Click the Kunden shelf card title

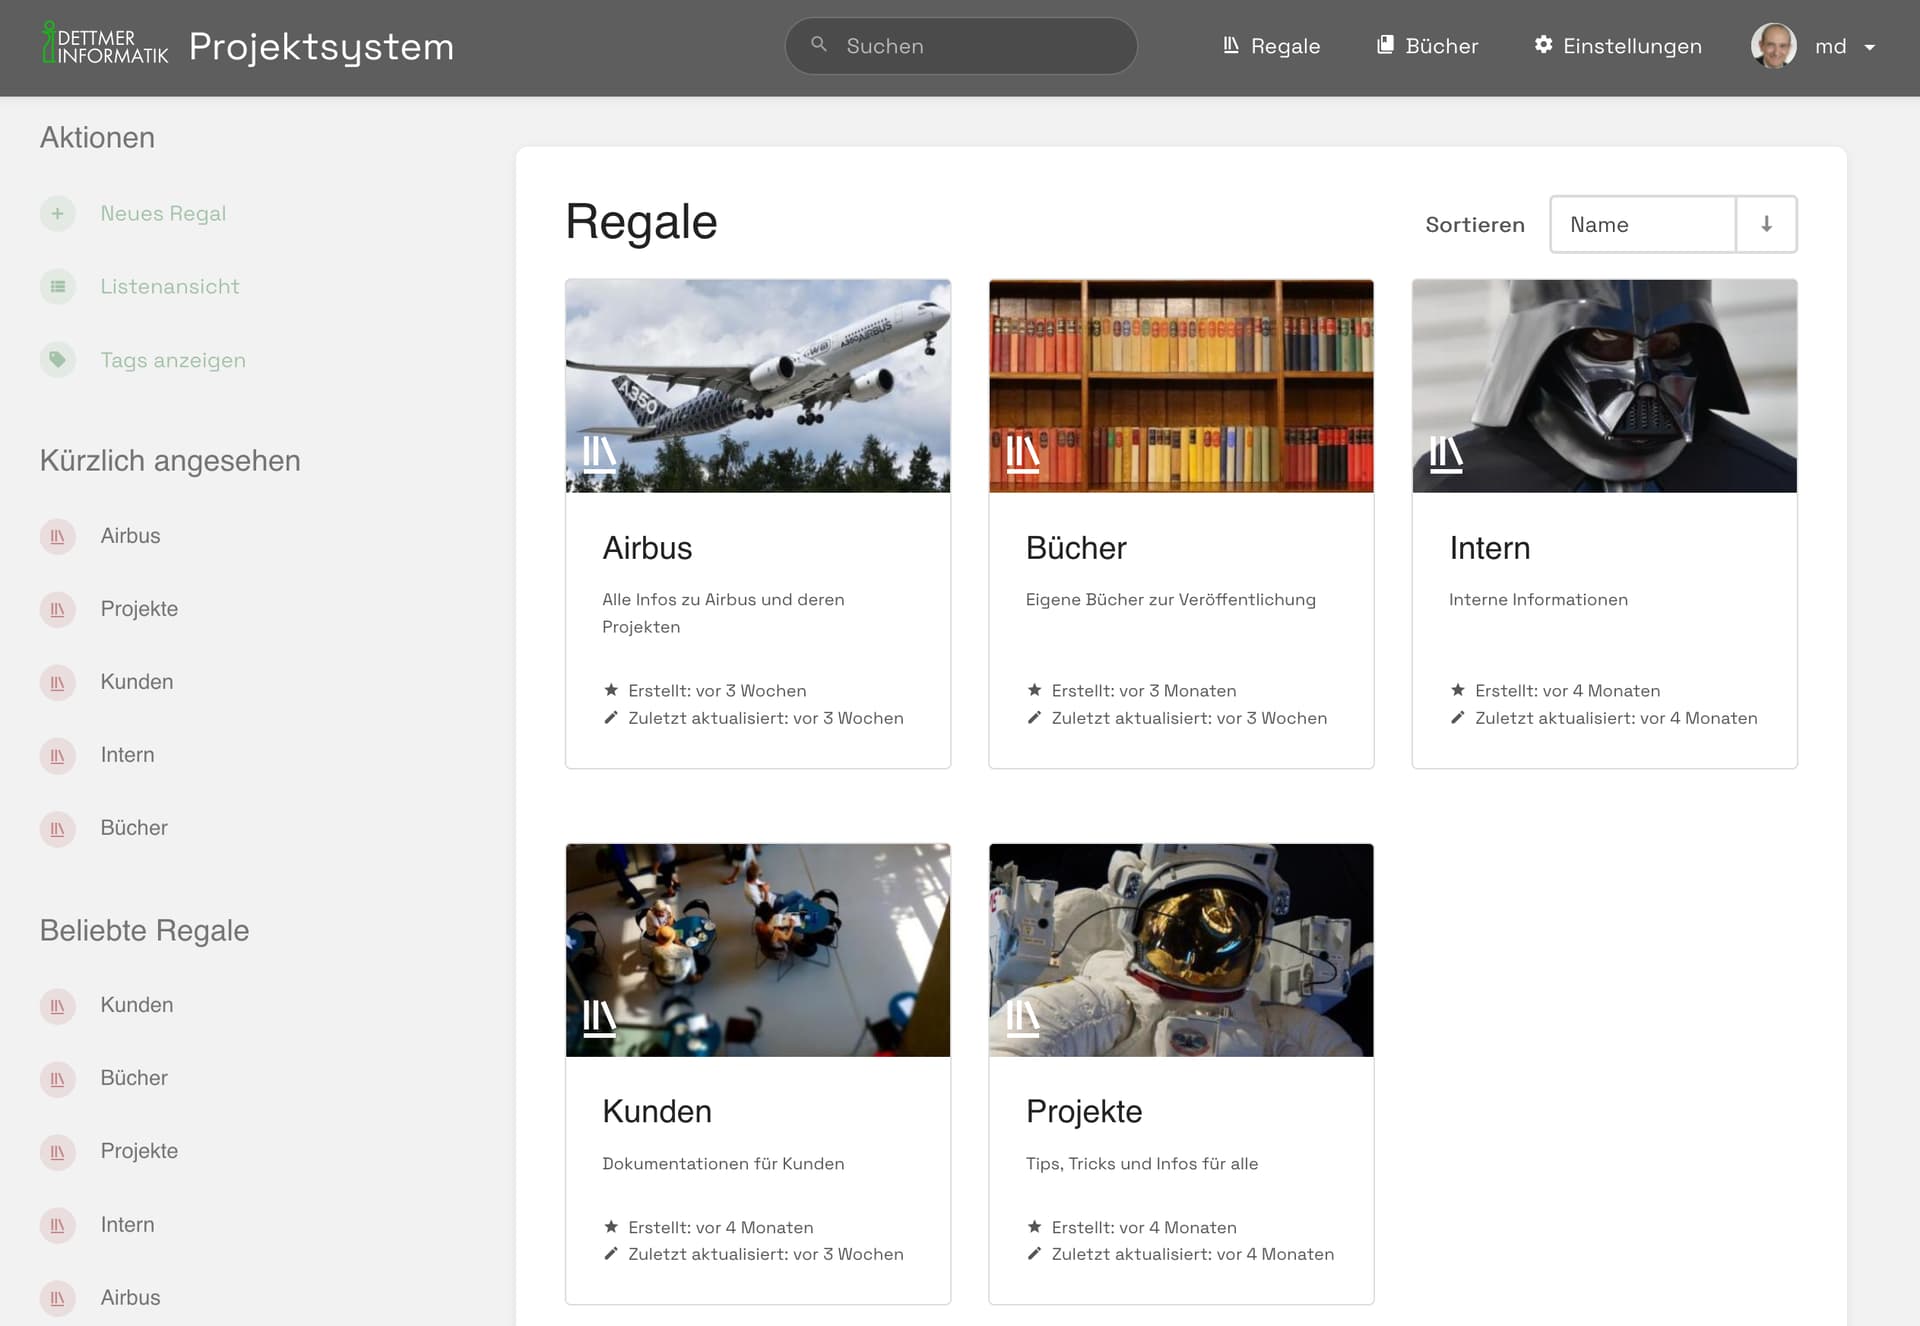point(657,1112)
